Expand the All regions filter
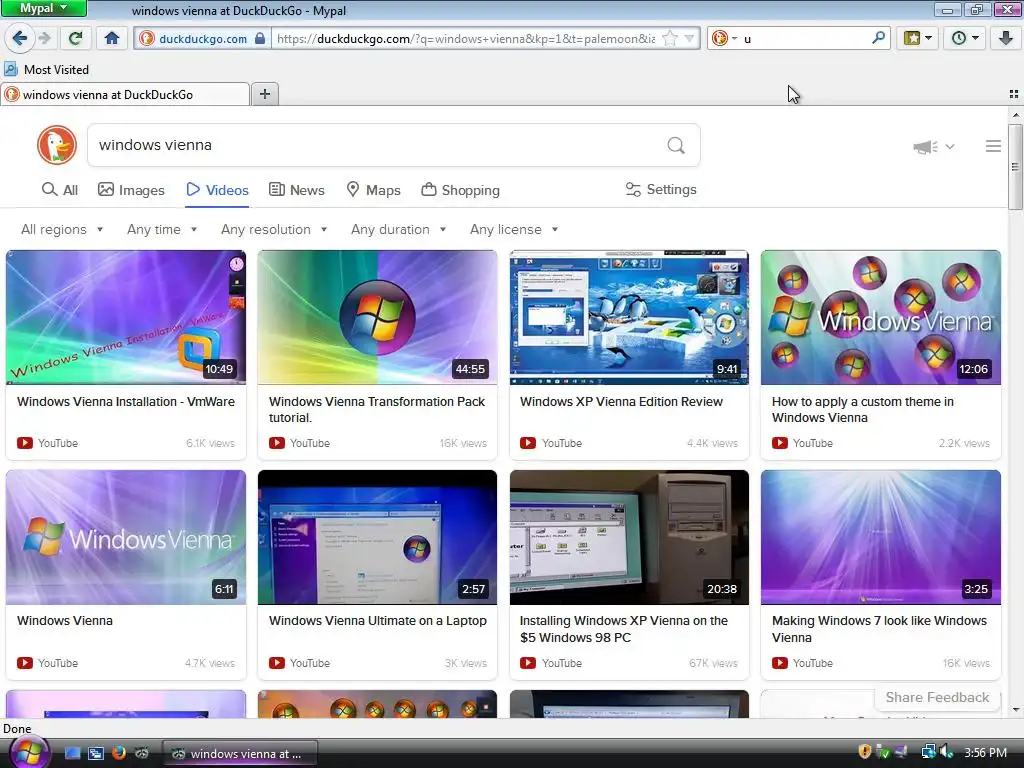Screen dimensions: 1024x768 tap(62, 229)
